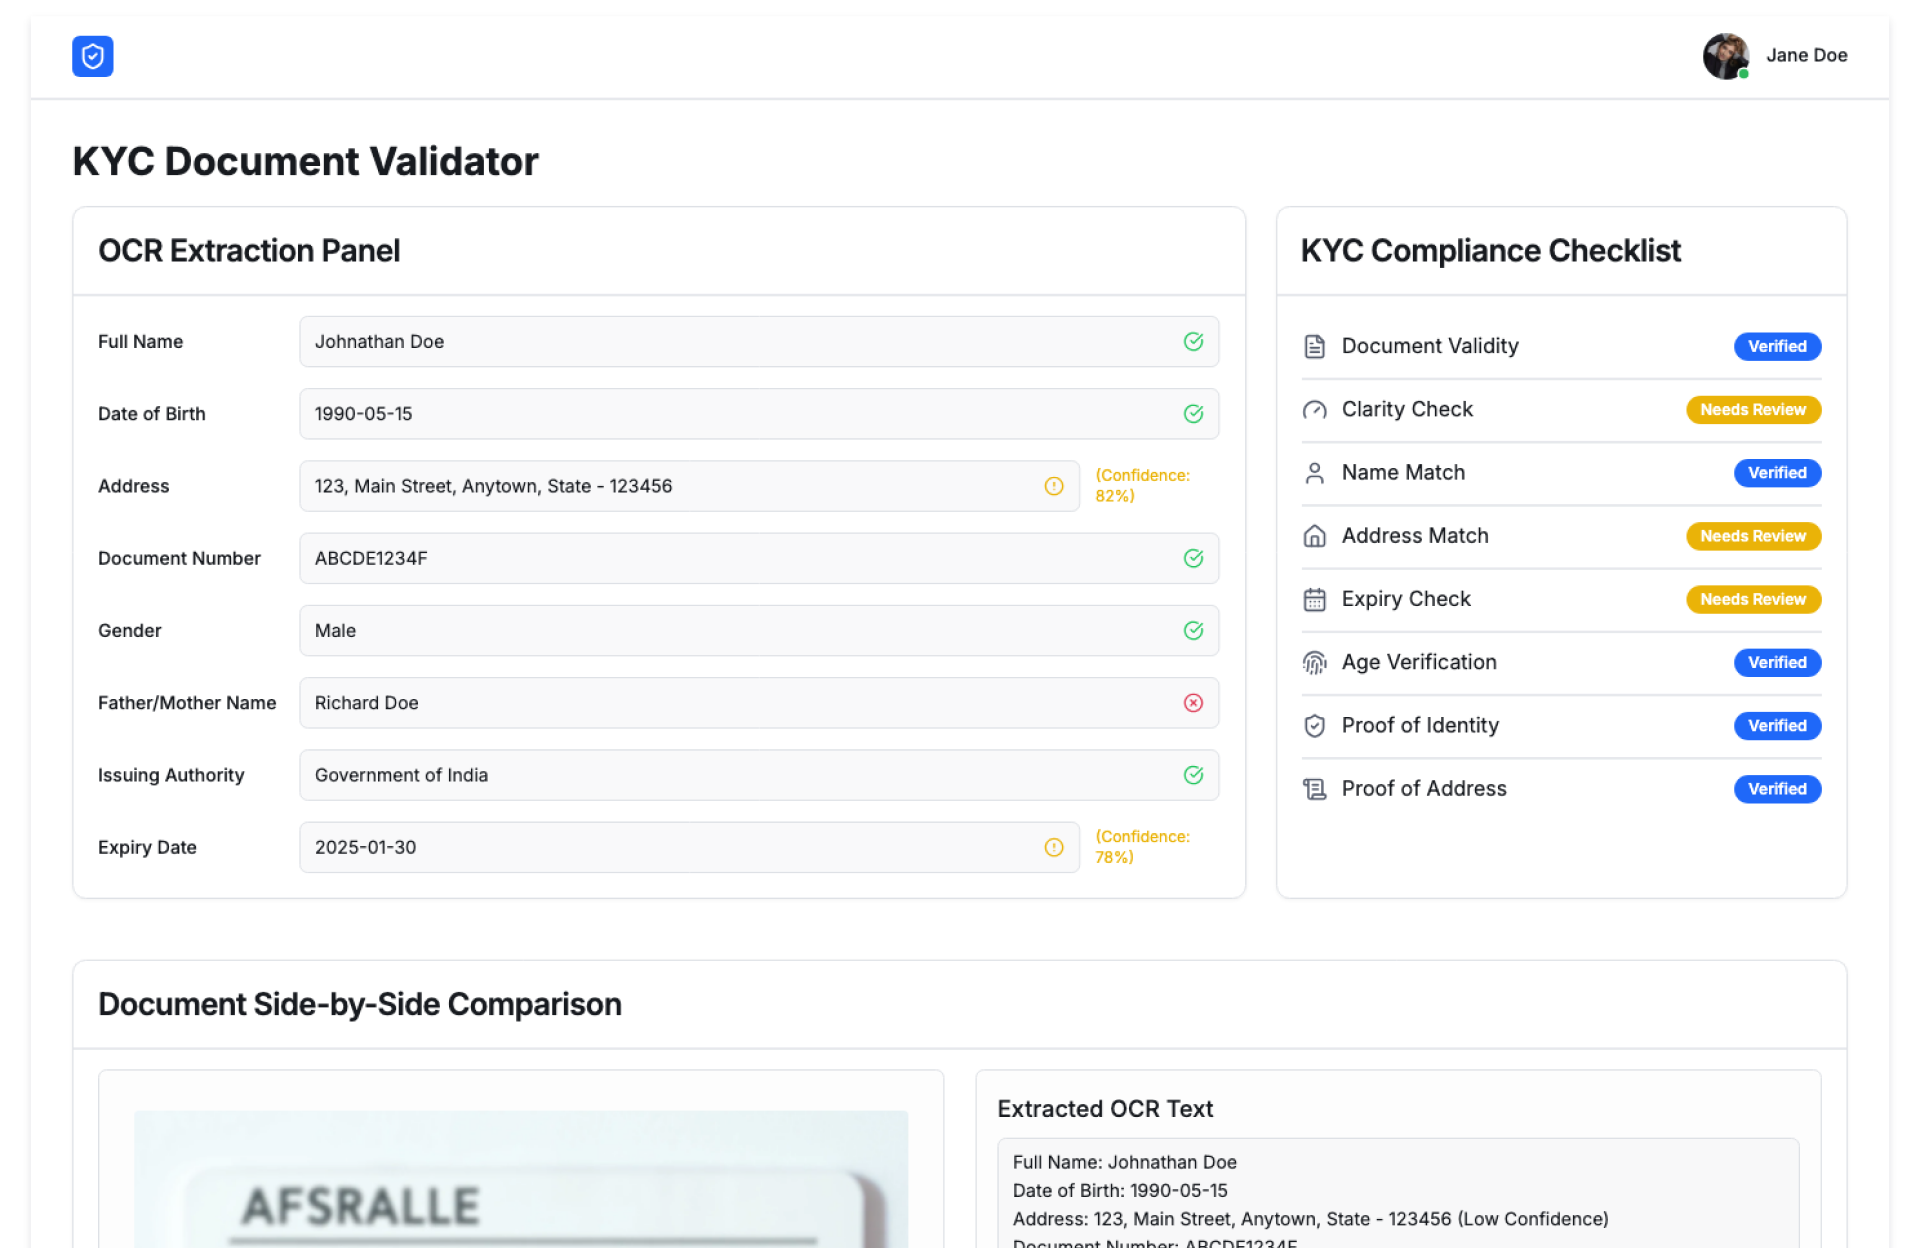Click the Needs Review badge for Expiry Check
Screen dimensions: 1920x1248
click(x=1753, y=599)
